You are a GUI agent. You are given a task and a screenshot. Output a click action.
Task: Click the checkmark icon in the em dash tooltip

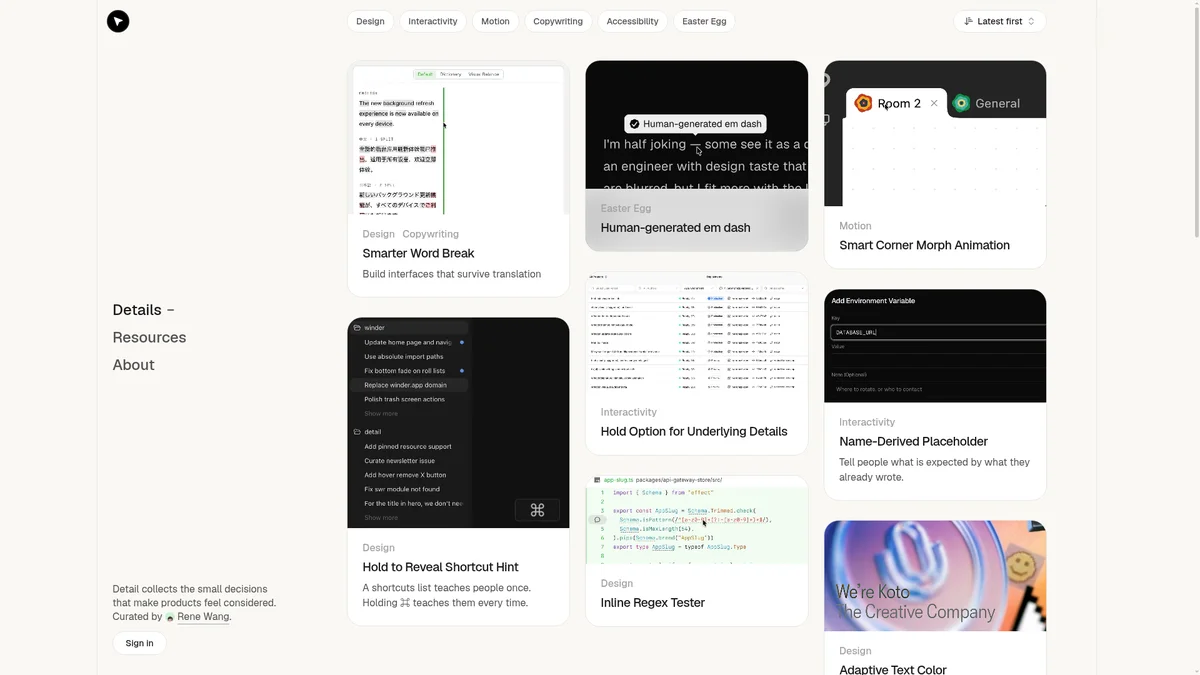pos(634,124)
